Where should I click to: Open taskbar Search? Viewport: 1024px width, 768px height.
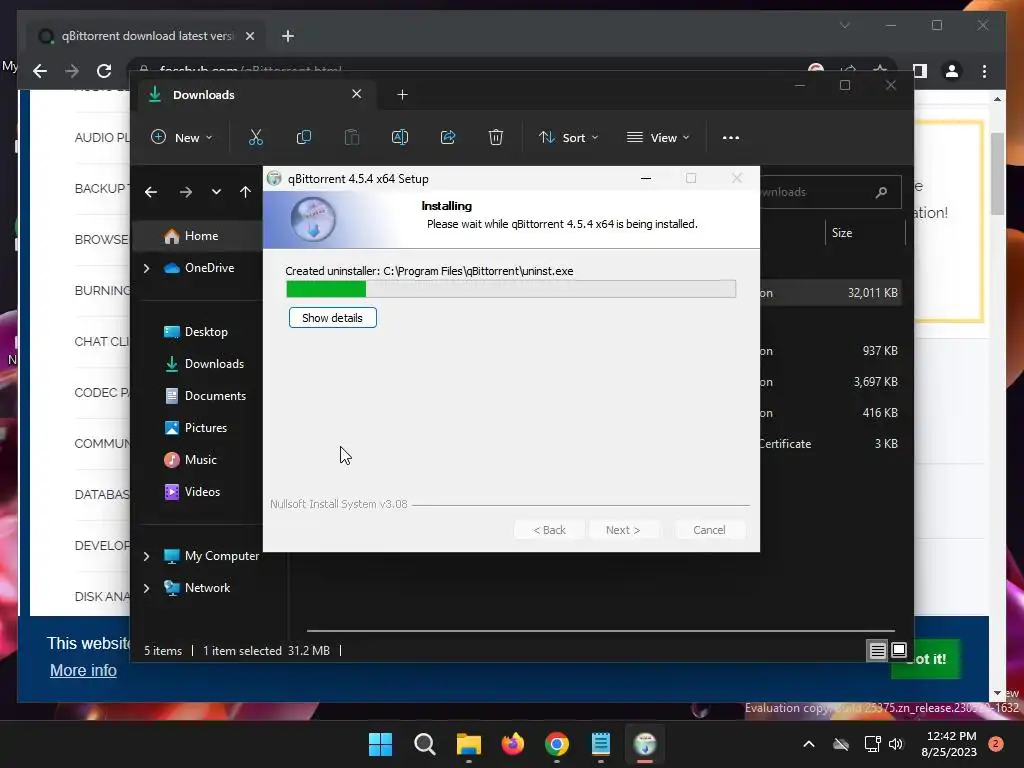coord(424,744)
